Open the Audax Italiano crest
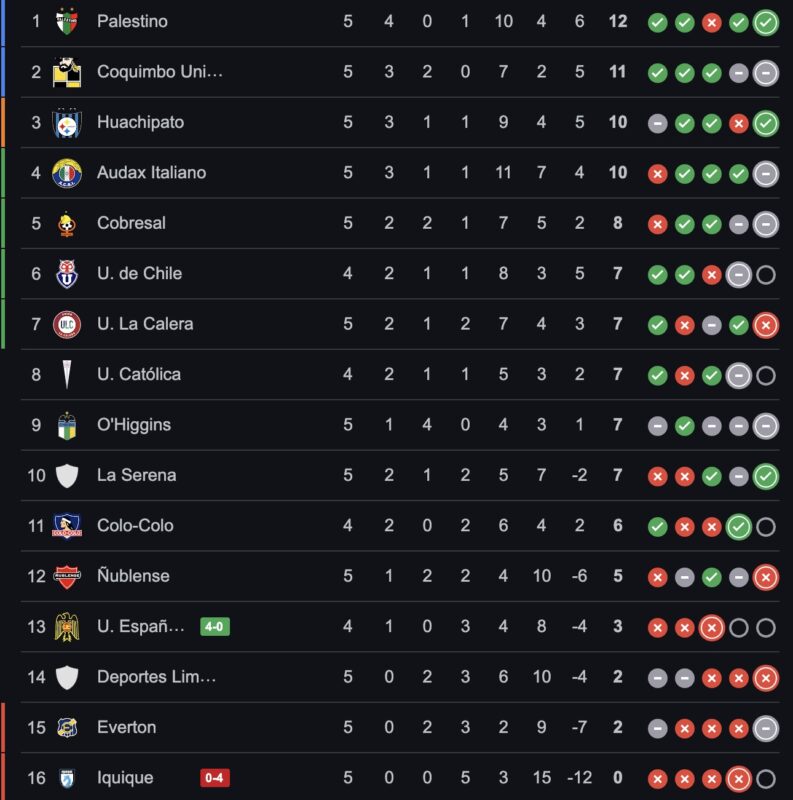This screenshot has width=793, height=800. click(x=65, y=171)
